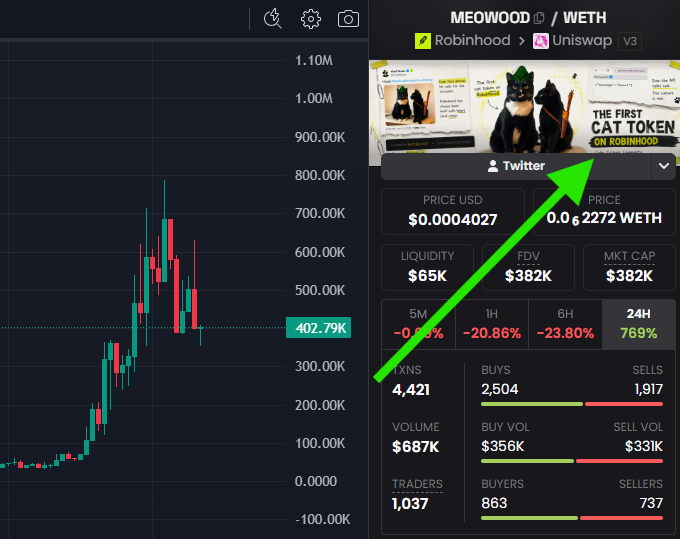Click the MKT CAP $382K box
The image size is (680, 539).
(629, 267)
